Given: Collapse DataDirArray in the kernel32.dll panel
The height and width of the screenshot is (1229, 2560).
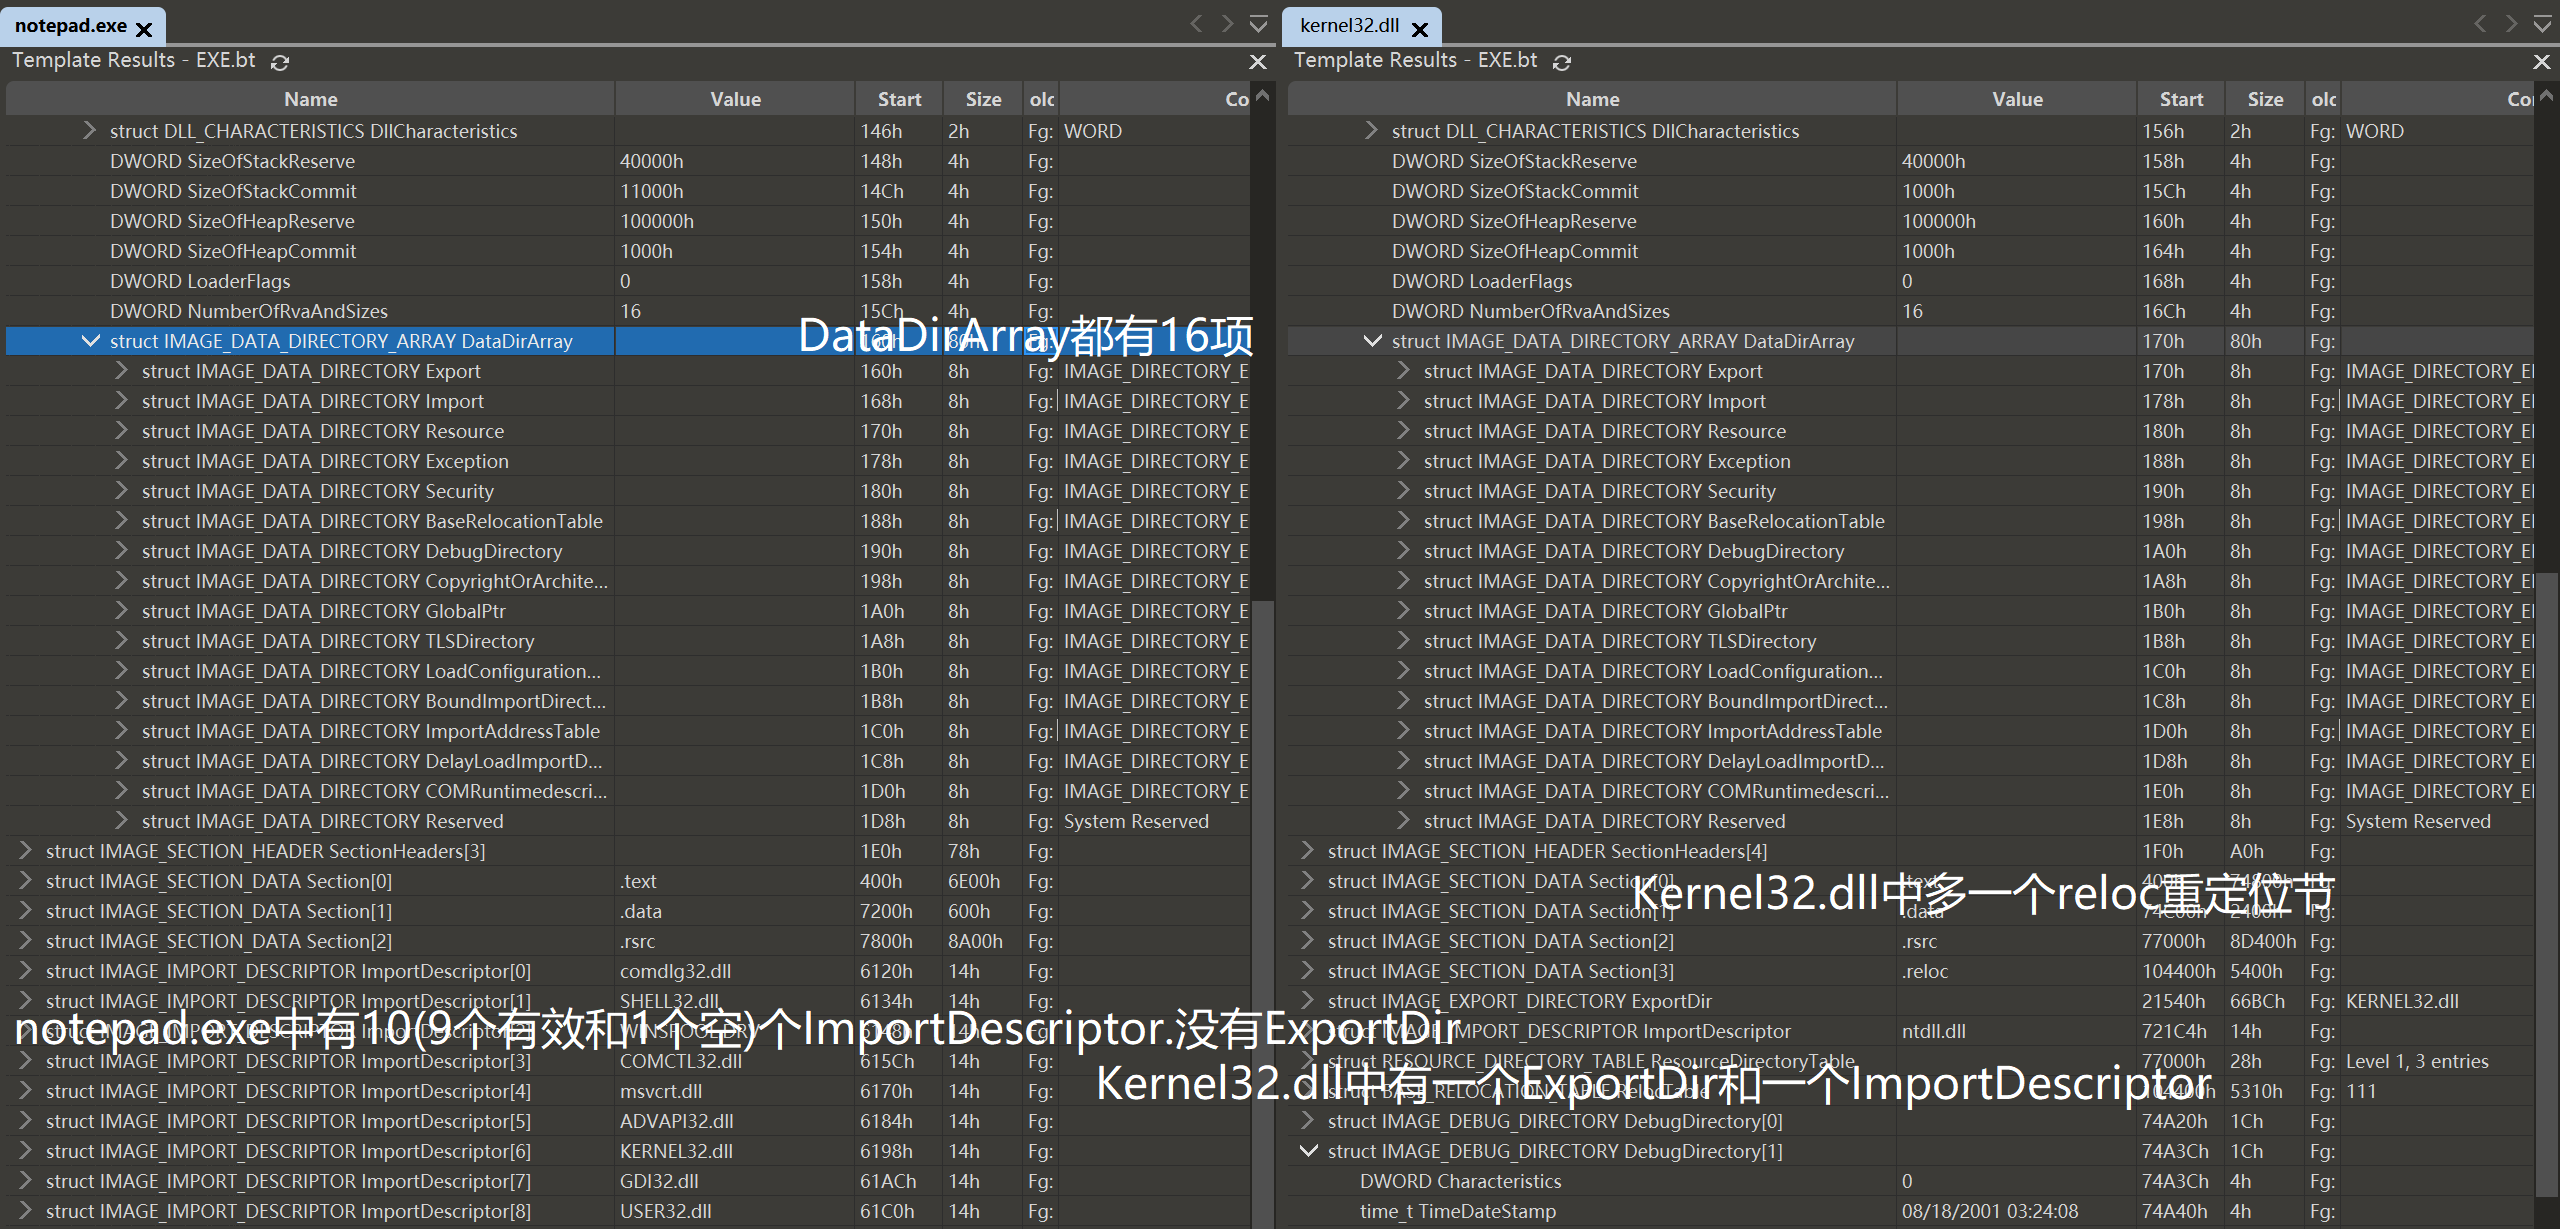Looking at the screenshot, I should pyautogui.click(x=1372, y=341).
